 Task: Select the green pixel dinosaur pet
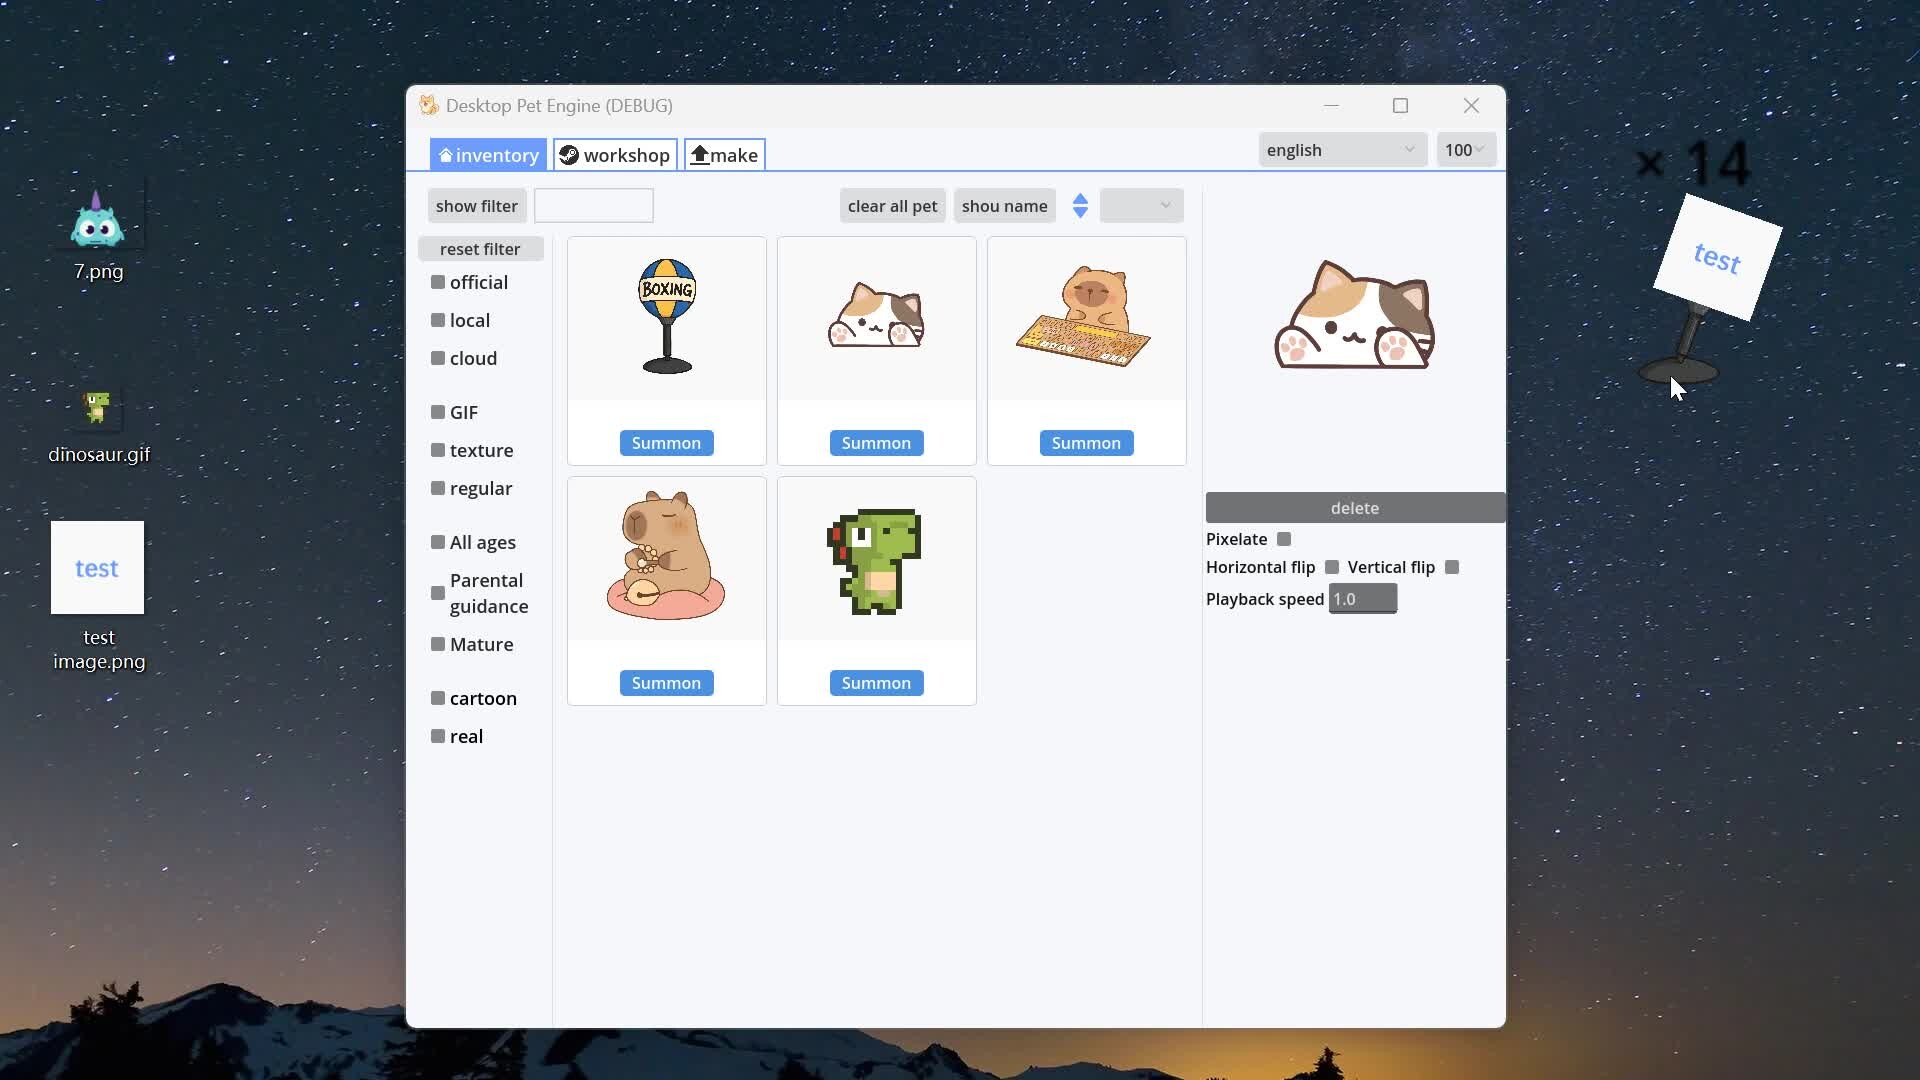(x=876, y=560)
